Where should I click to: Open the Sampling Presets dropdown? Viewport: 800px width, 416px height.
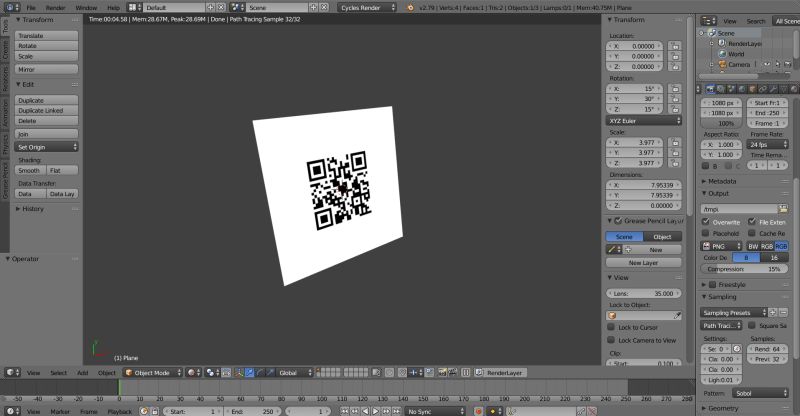[734, 312]
